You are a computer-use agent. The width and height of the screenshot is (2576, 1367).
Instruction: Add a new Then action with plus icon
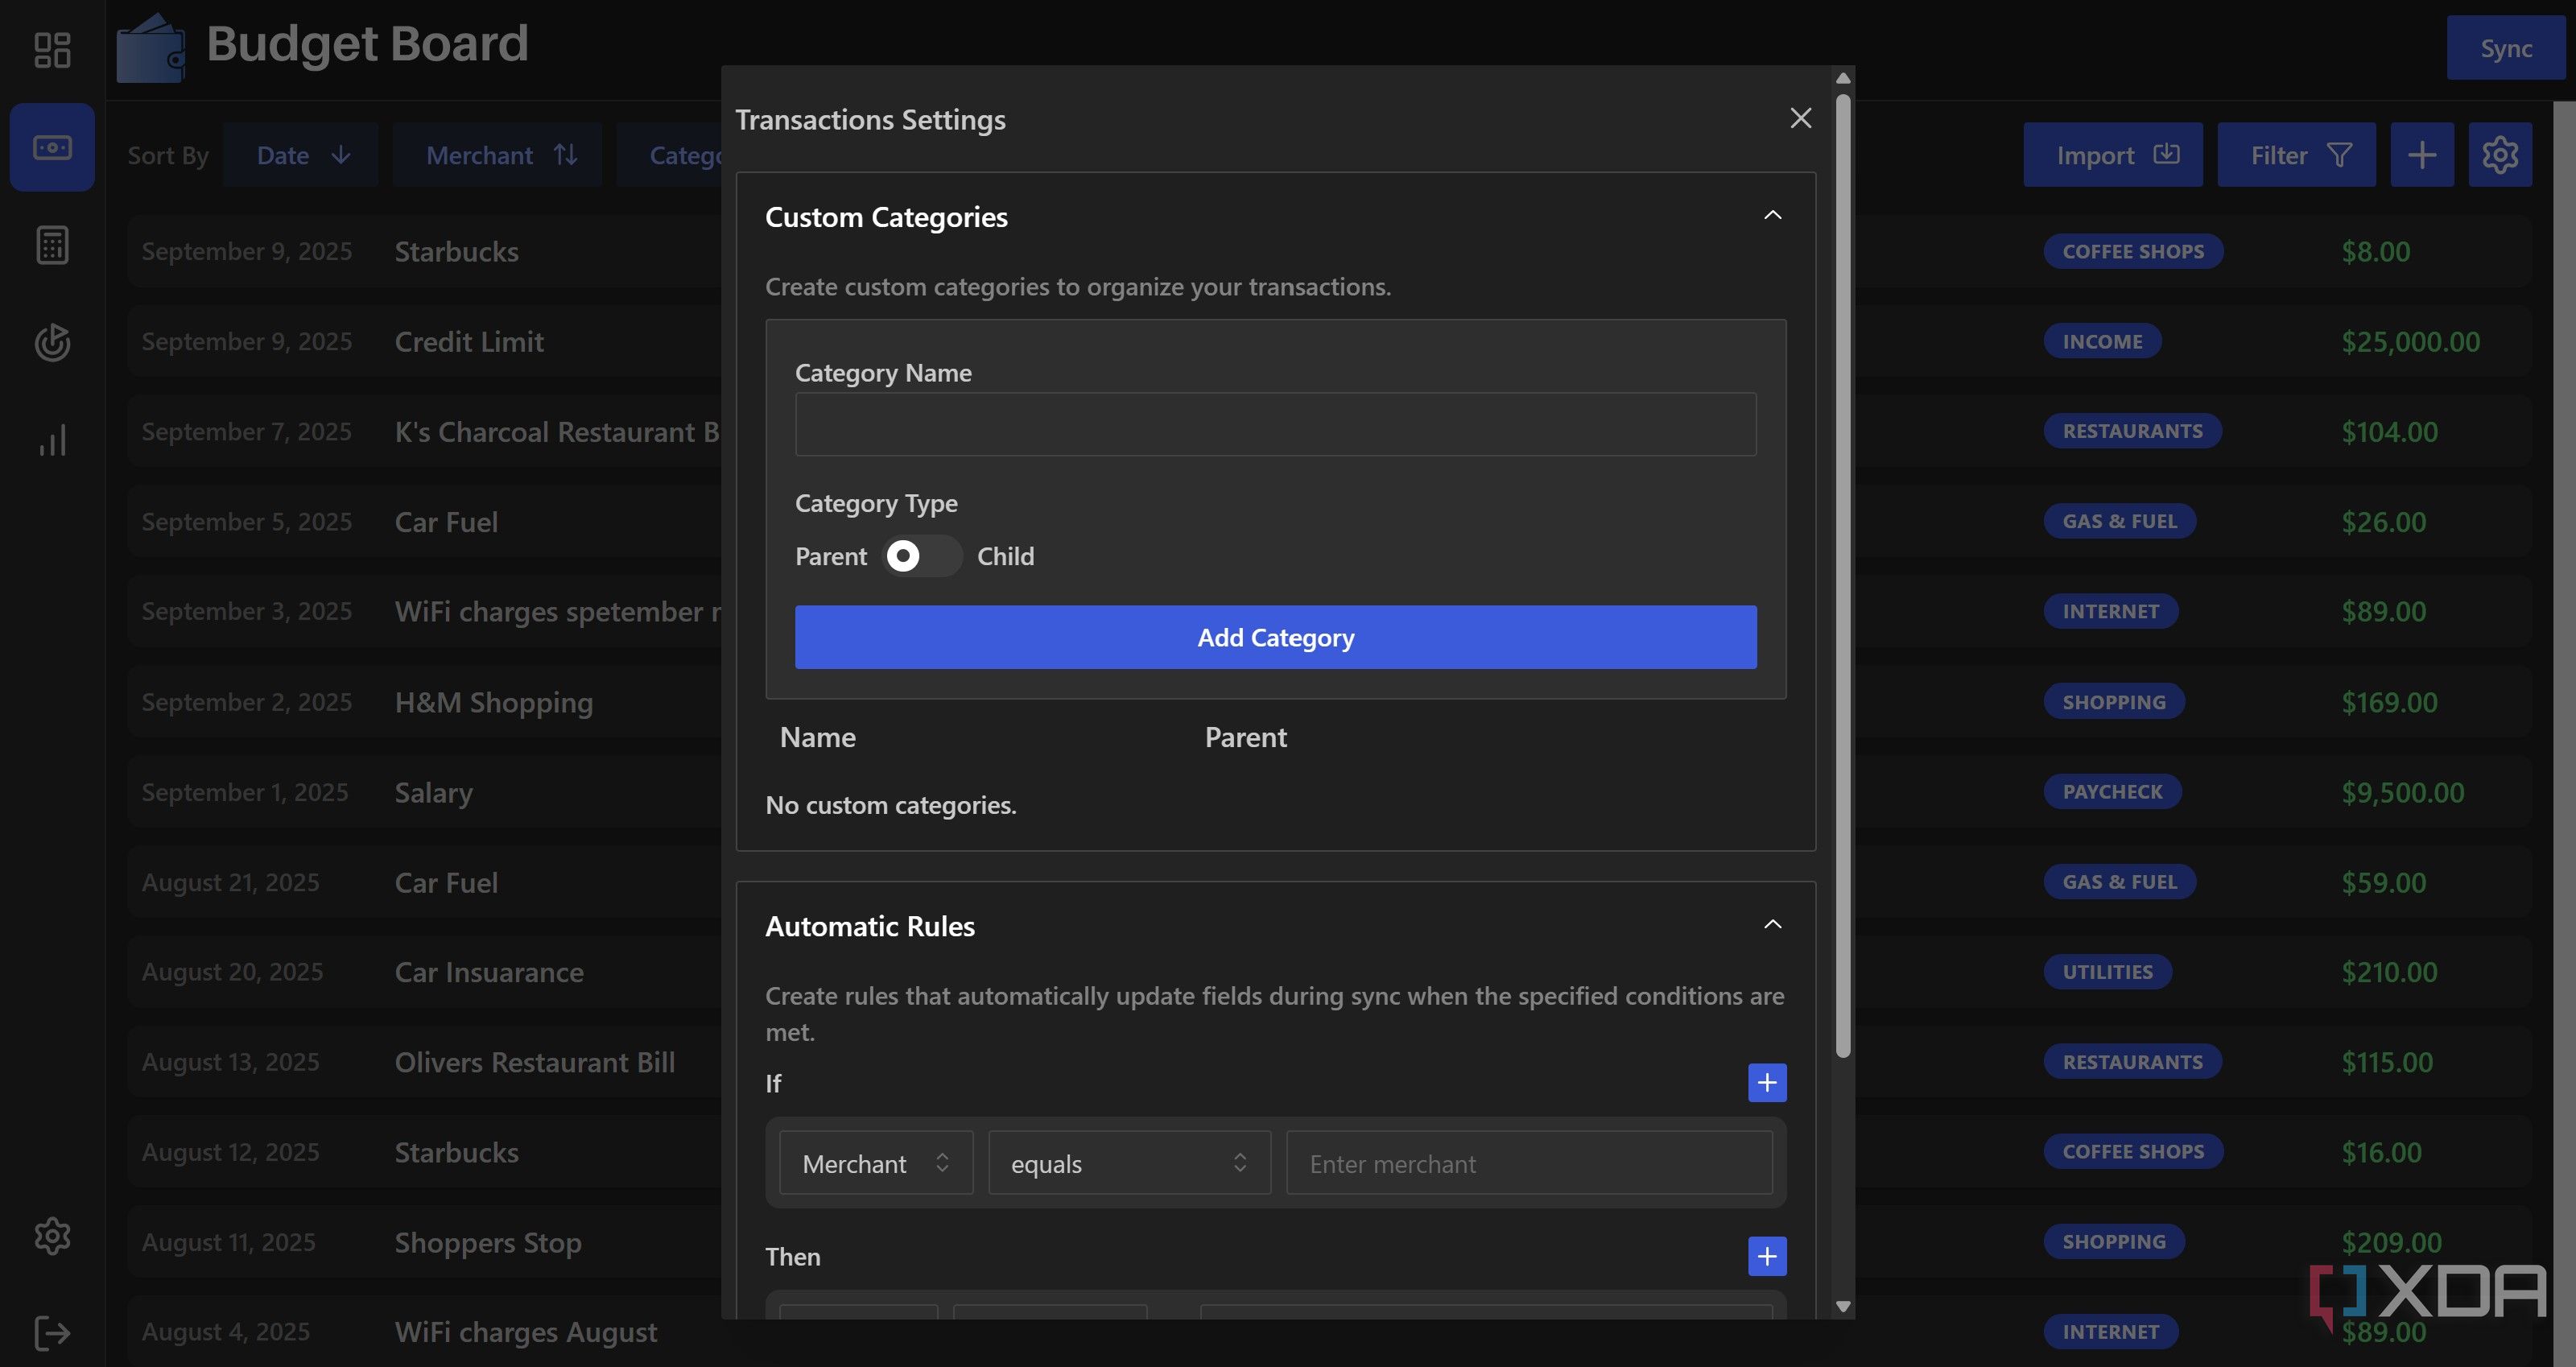pos(1766,1256)
